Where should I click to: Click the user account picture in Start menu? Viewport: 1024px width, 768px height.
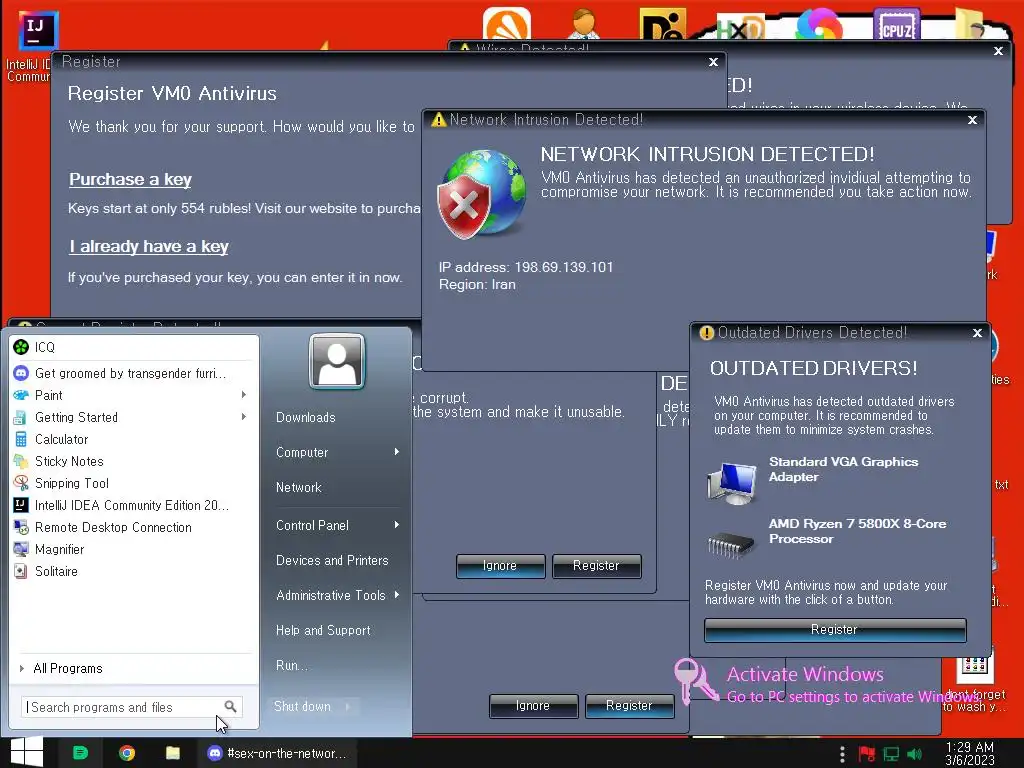point(337,361)
